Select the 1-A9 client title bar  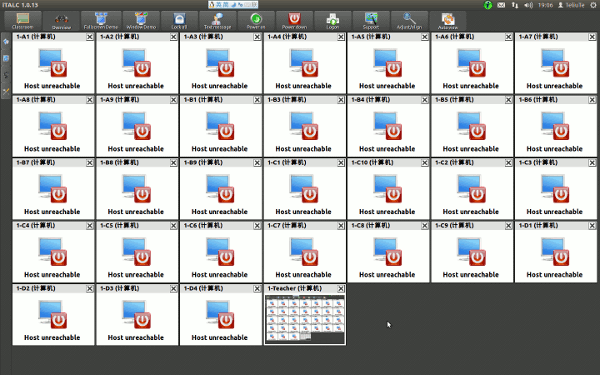pyautogui.click(x=137, y=100)
